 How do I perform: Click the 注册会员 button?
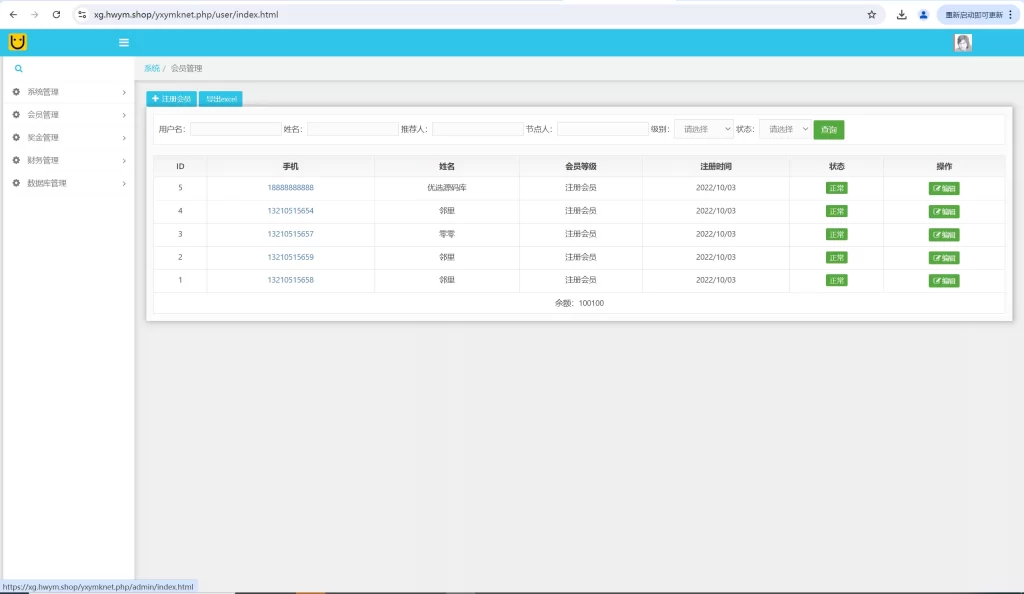click(171, 99)
